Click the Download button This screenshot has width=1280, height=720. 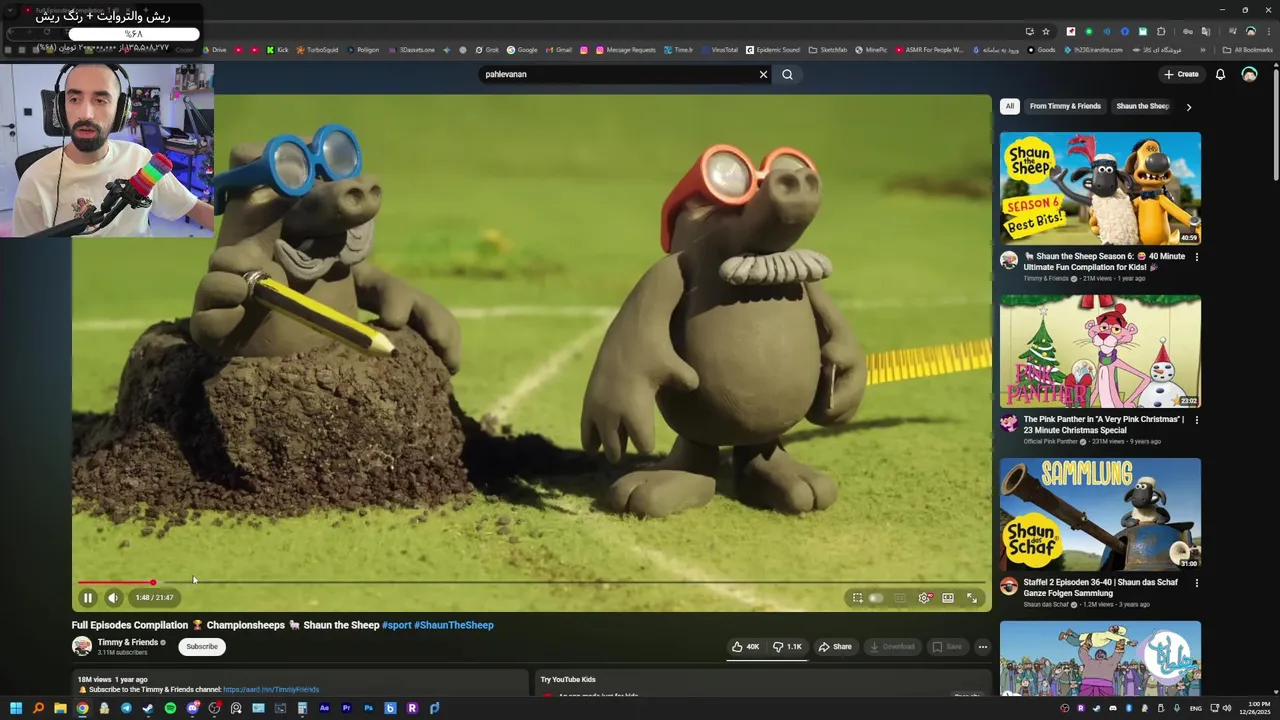(892, 647)
